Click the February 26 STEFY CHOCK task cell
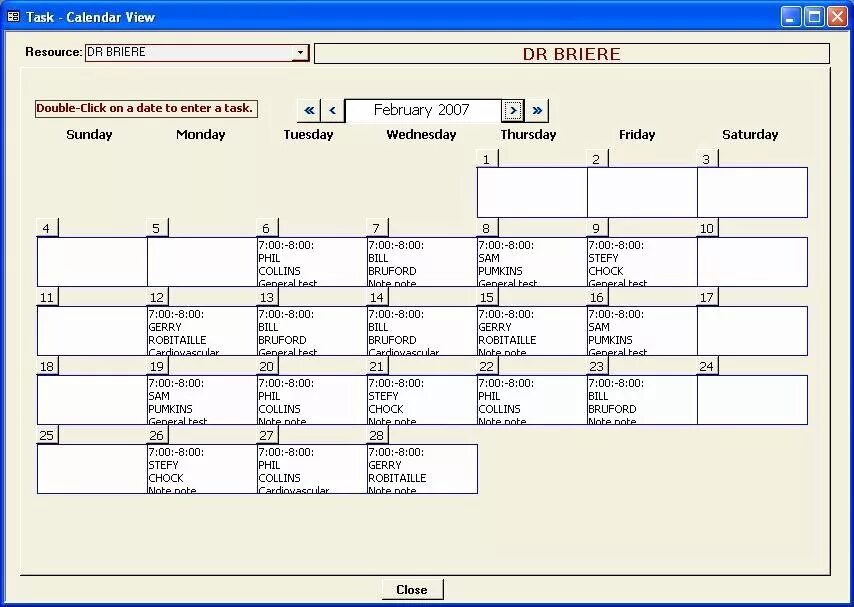The width and height of the screenshot is (854, 607). click(202, 469)
